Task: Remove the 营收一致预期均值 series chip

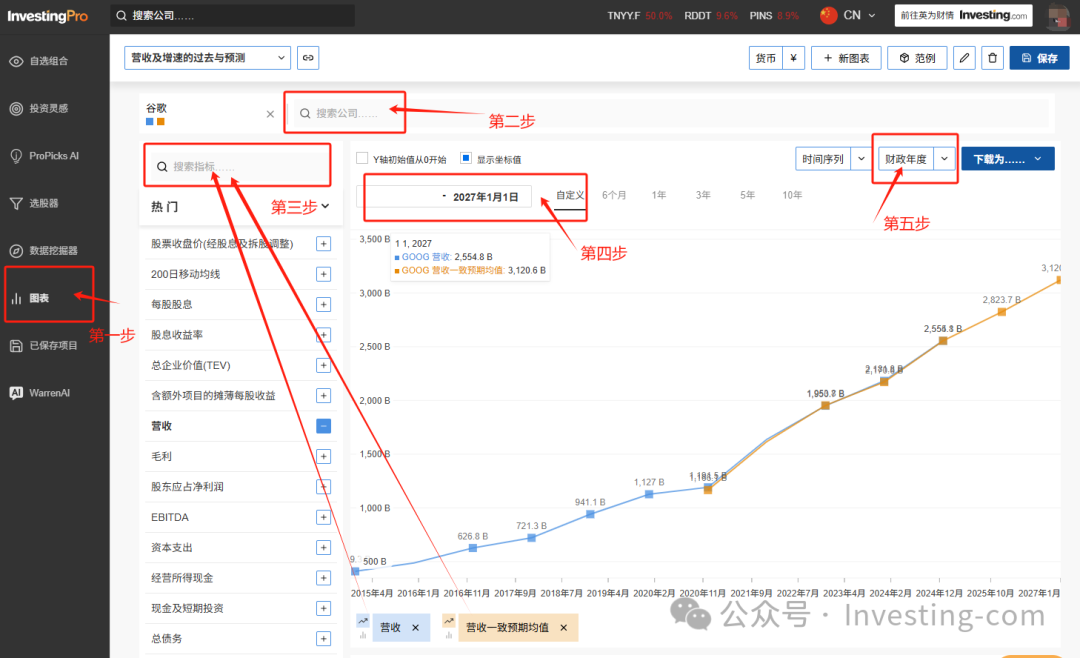Action: (563, 628)
